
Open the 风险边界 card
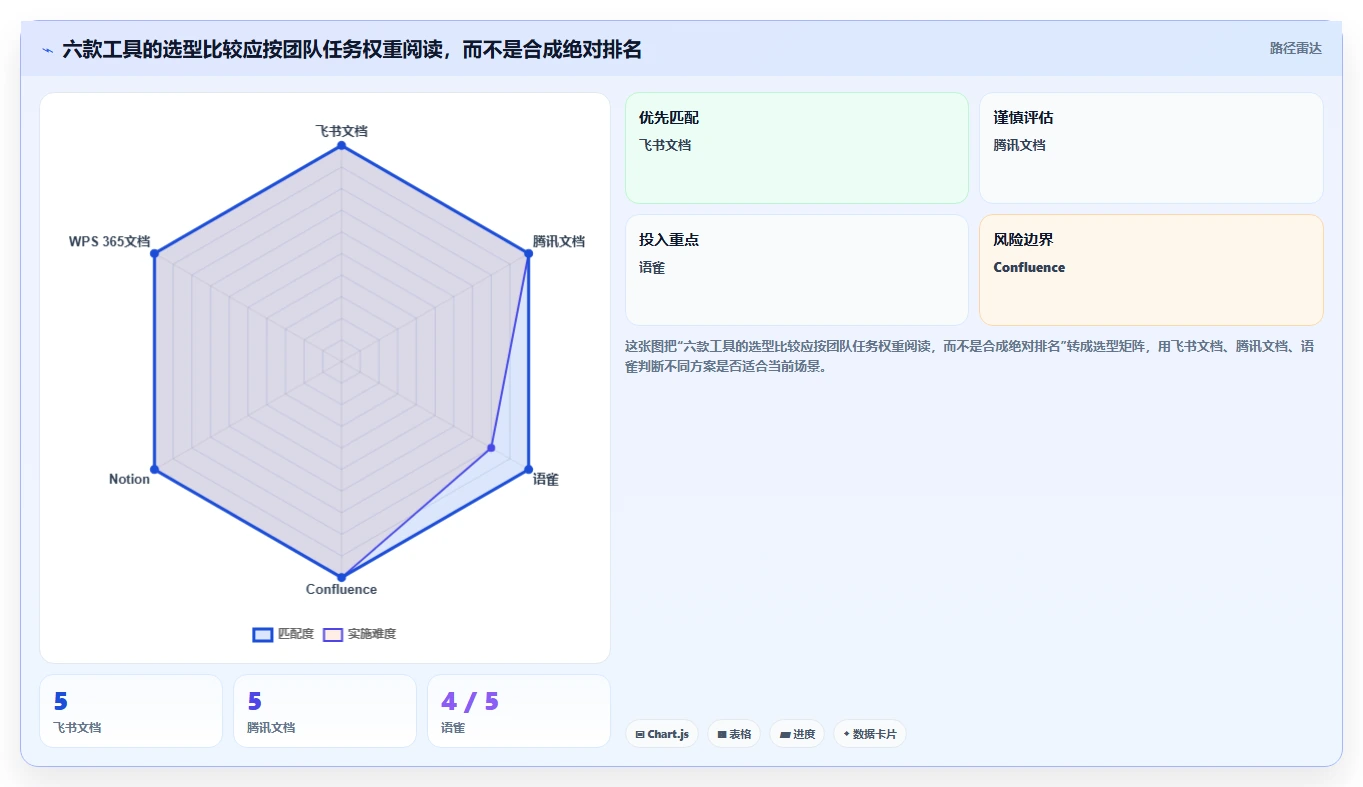coord(1151,270)
